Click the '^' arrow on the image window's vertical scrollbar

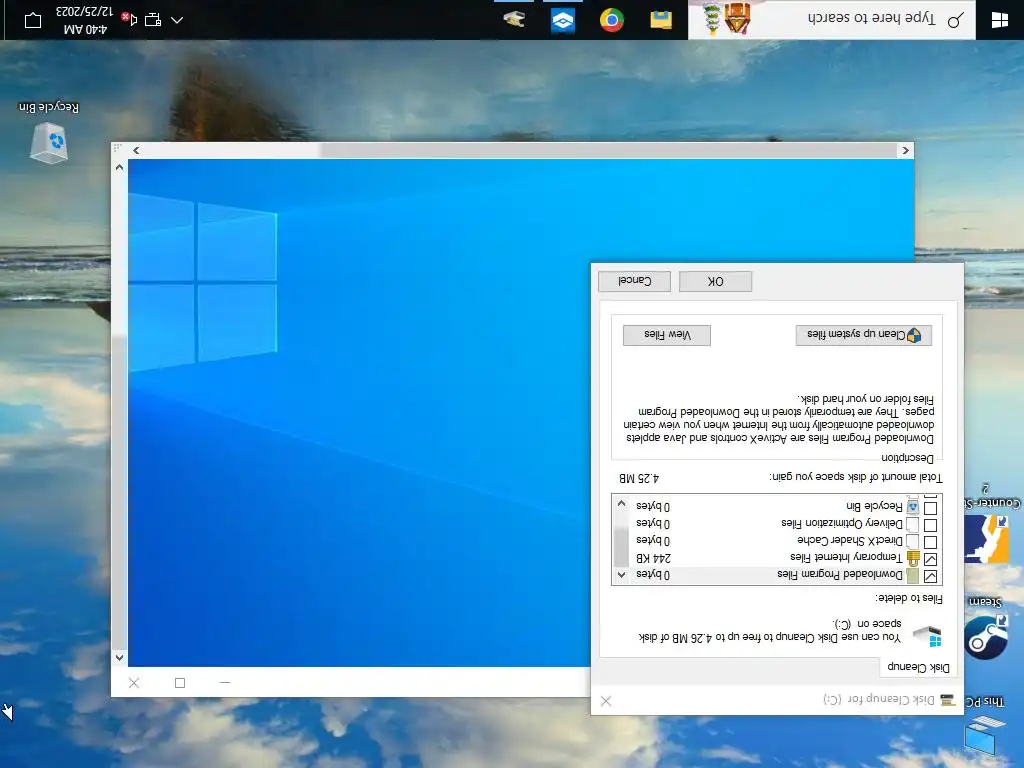(x=119, y=167)
